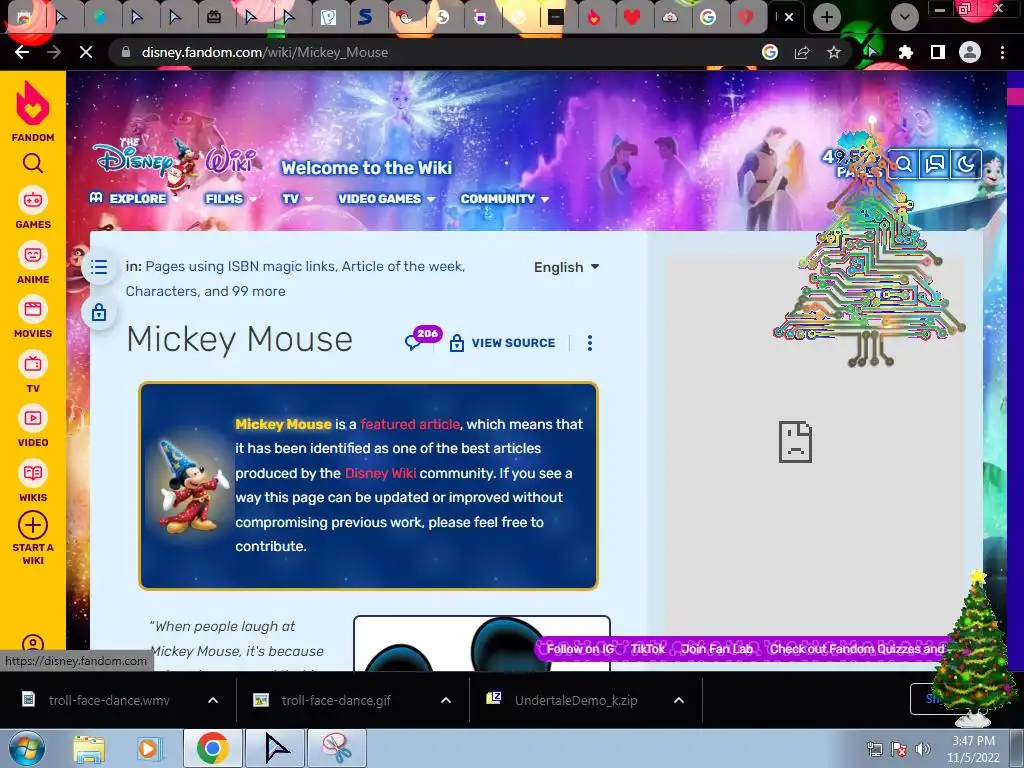This screenshot has height=768, width=1024.
Task: Open a new browser tab
Action: coord(827,17)
